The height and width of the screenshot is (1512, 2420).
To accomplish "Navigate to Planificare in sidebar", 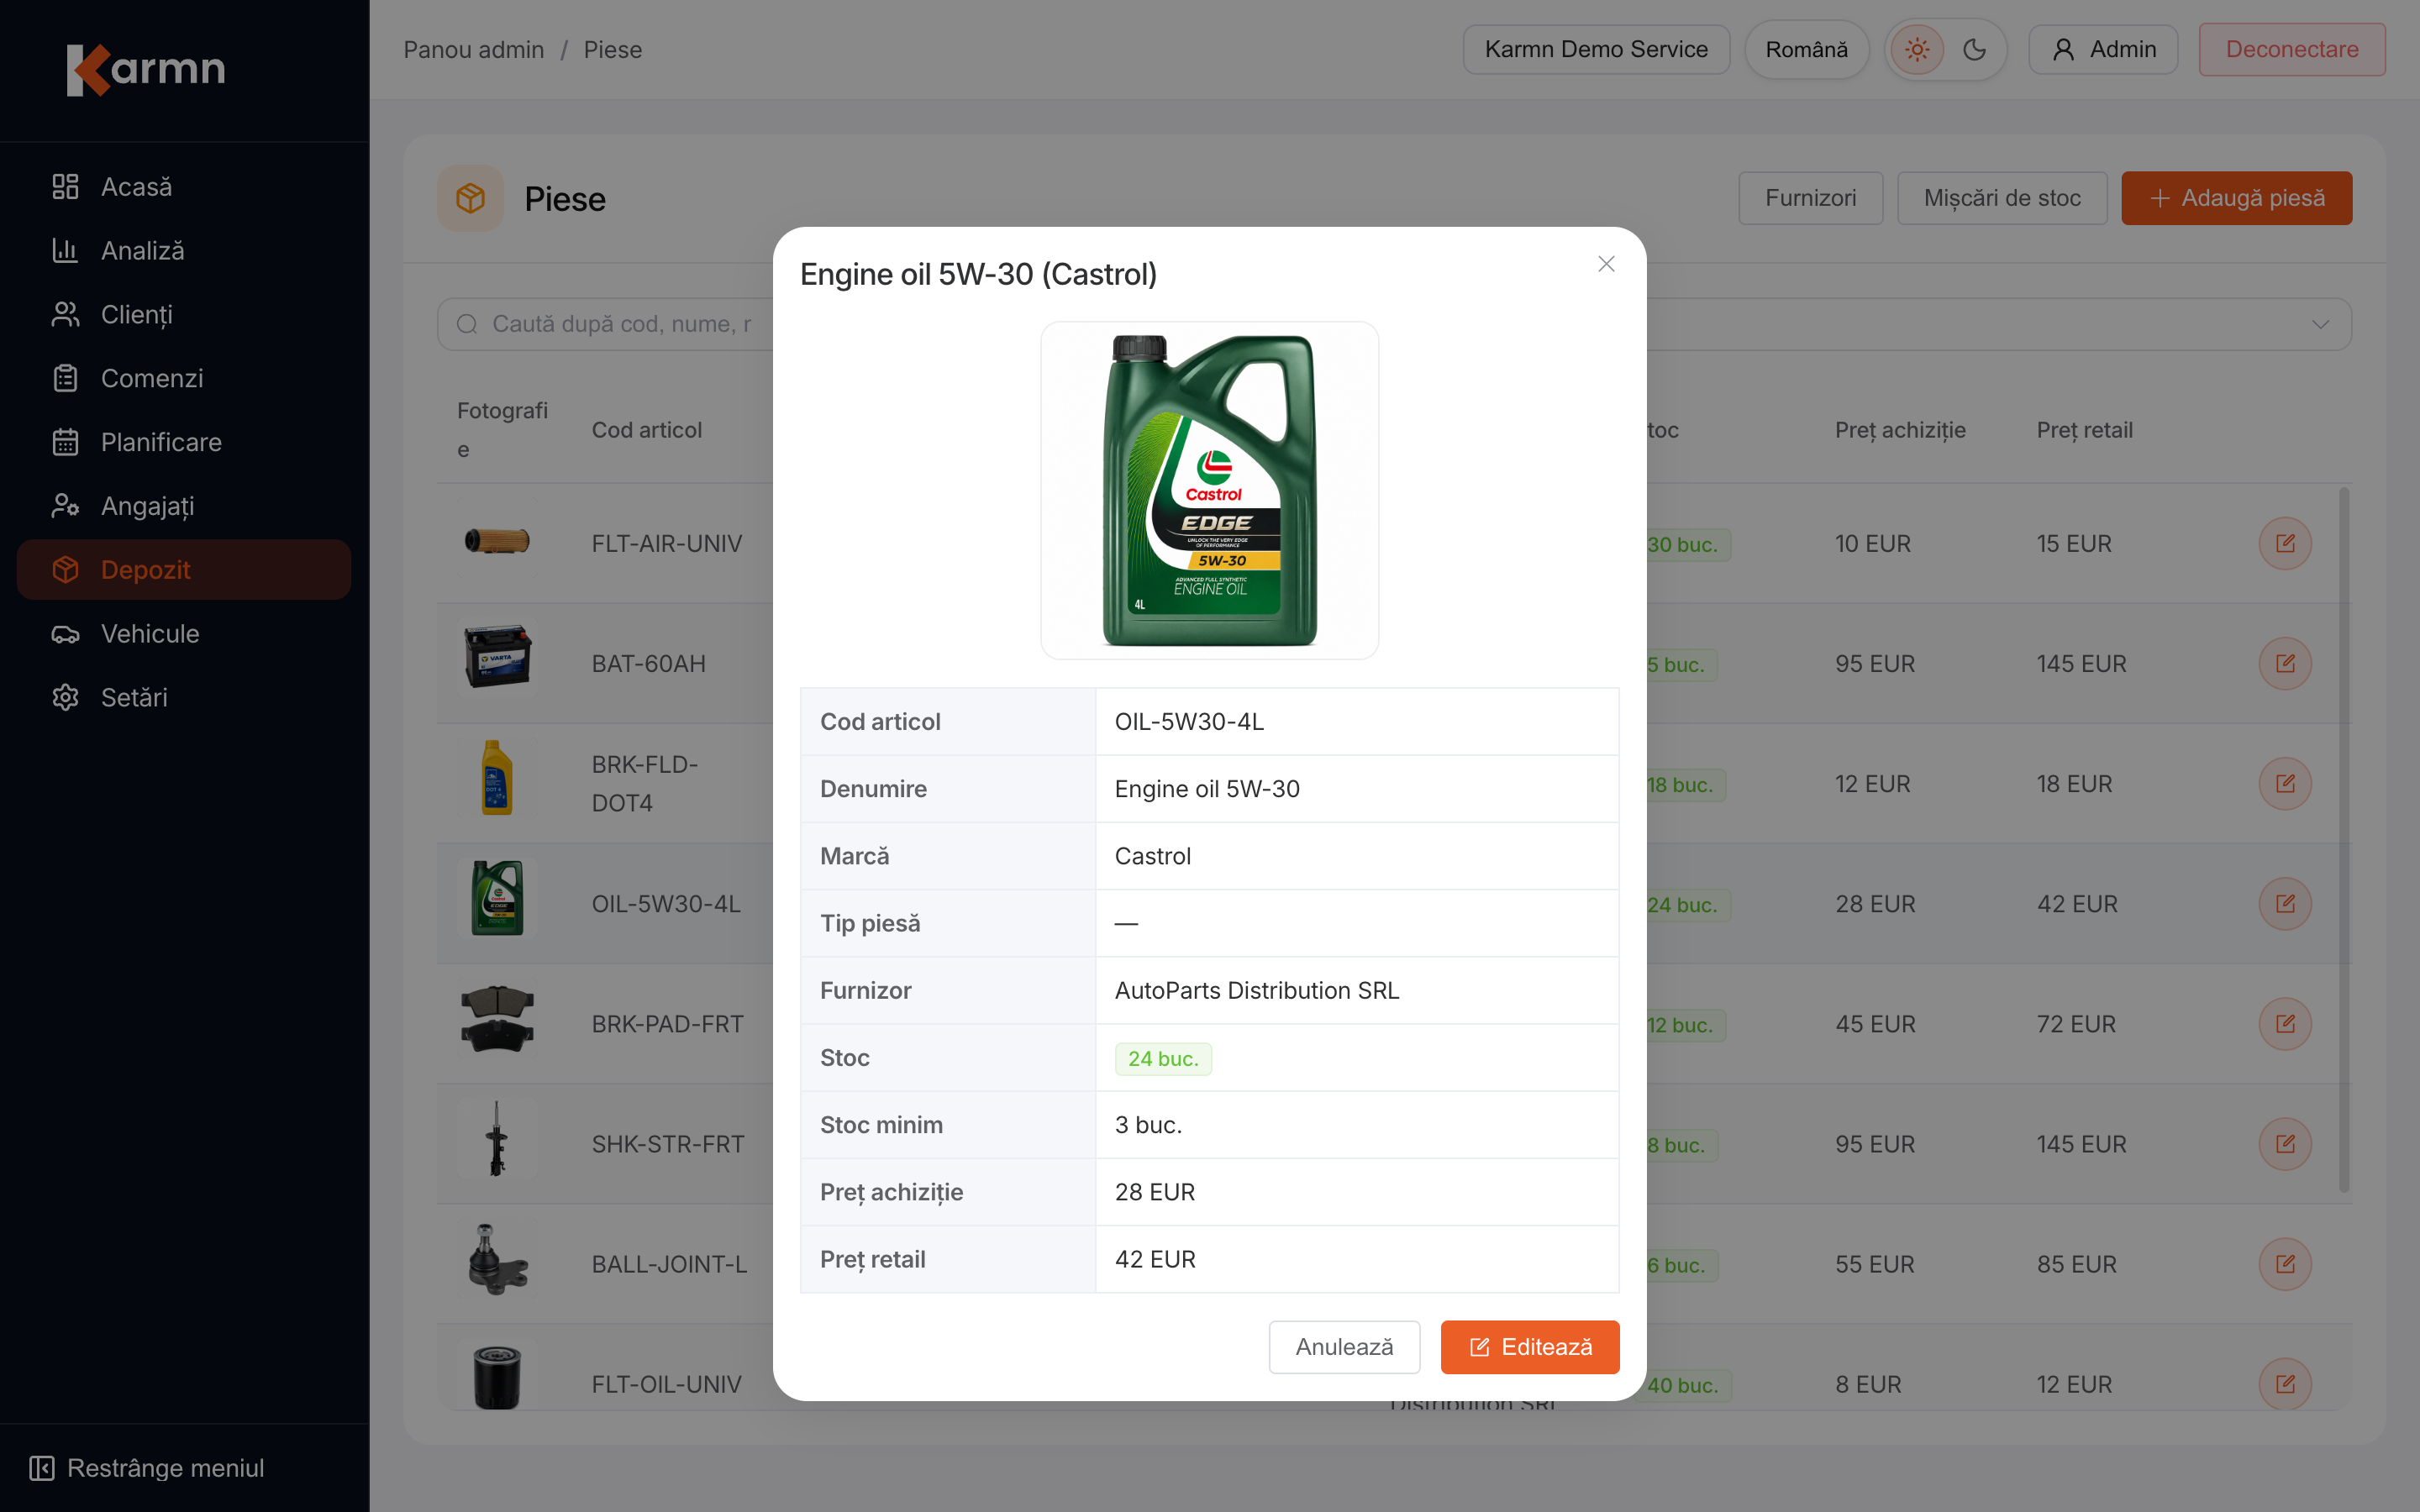I will (x=184, y=442).
